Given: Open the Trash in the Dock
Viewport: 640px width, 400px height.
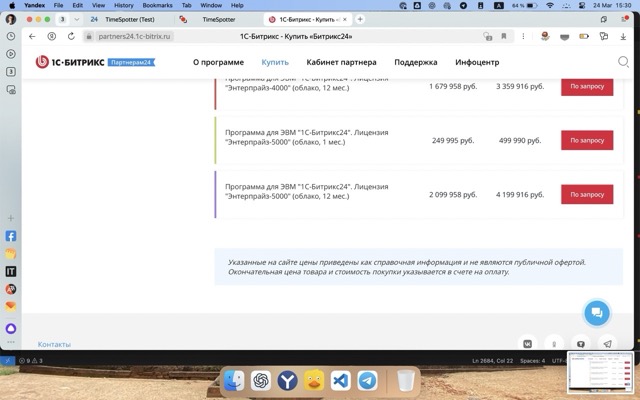Looking at the screenshot, I should tap(405, 381).
